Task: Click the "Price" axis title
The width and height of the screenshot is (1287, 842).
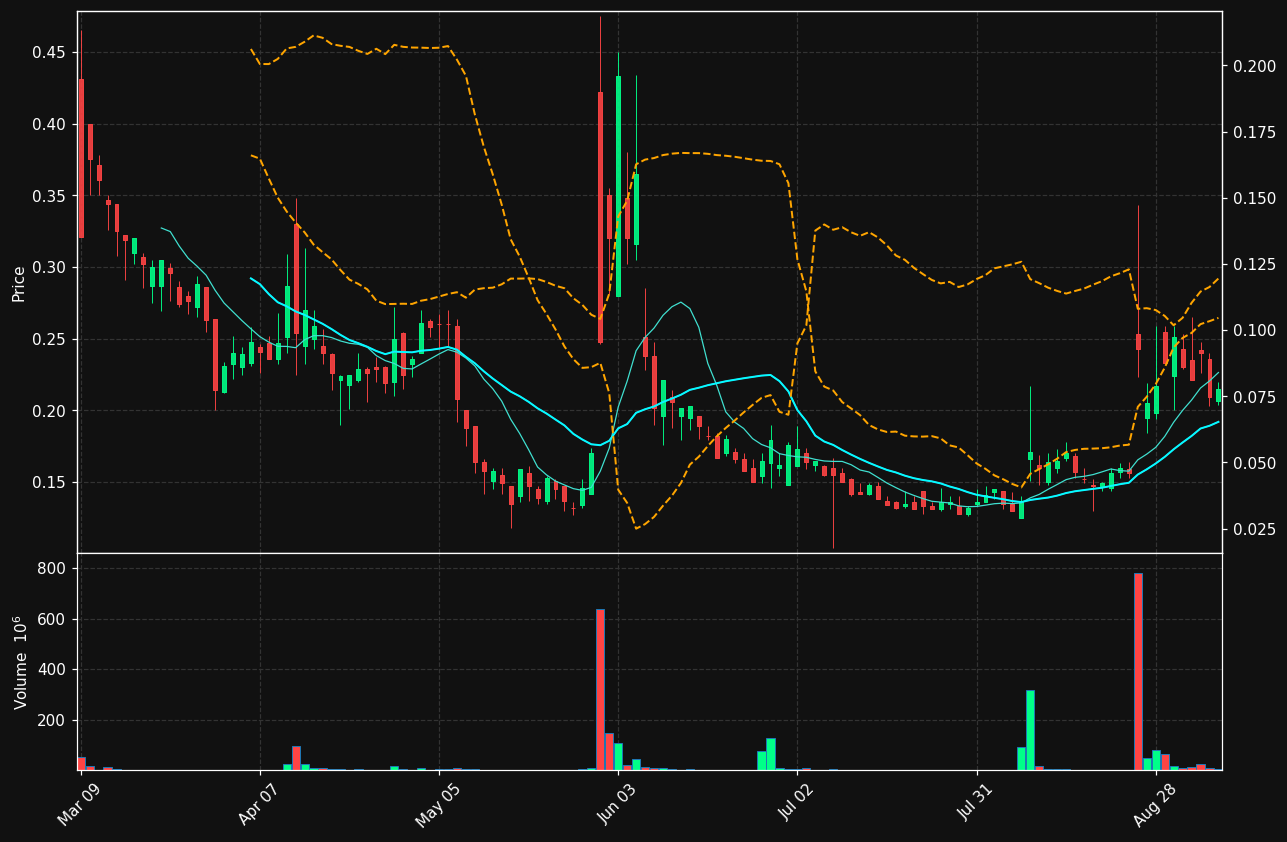Action: click(19, 283)
